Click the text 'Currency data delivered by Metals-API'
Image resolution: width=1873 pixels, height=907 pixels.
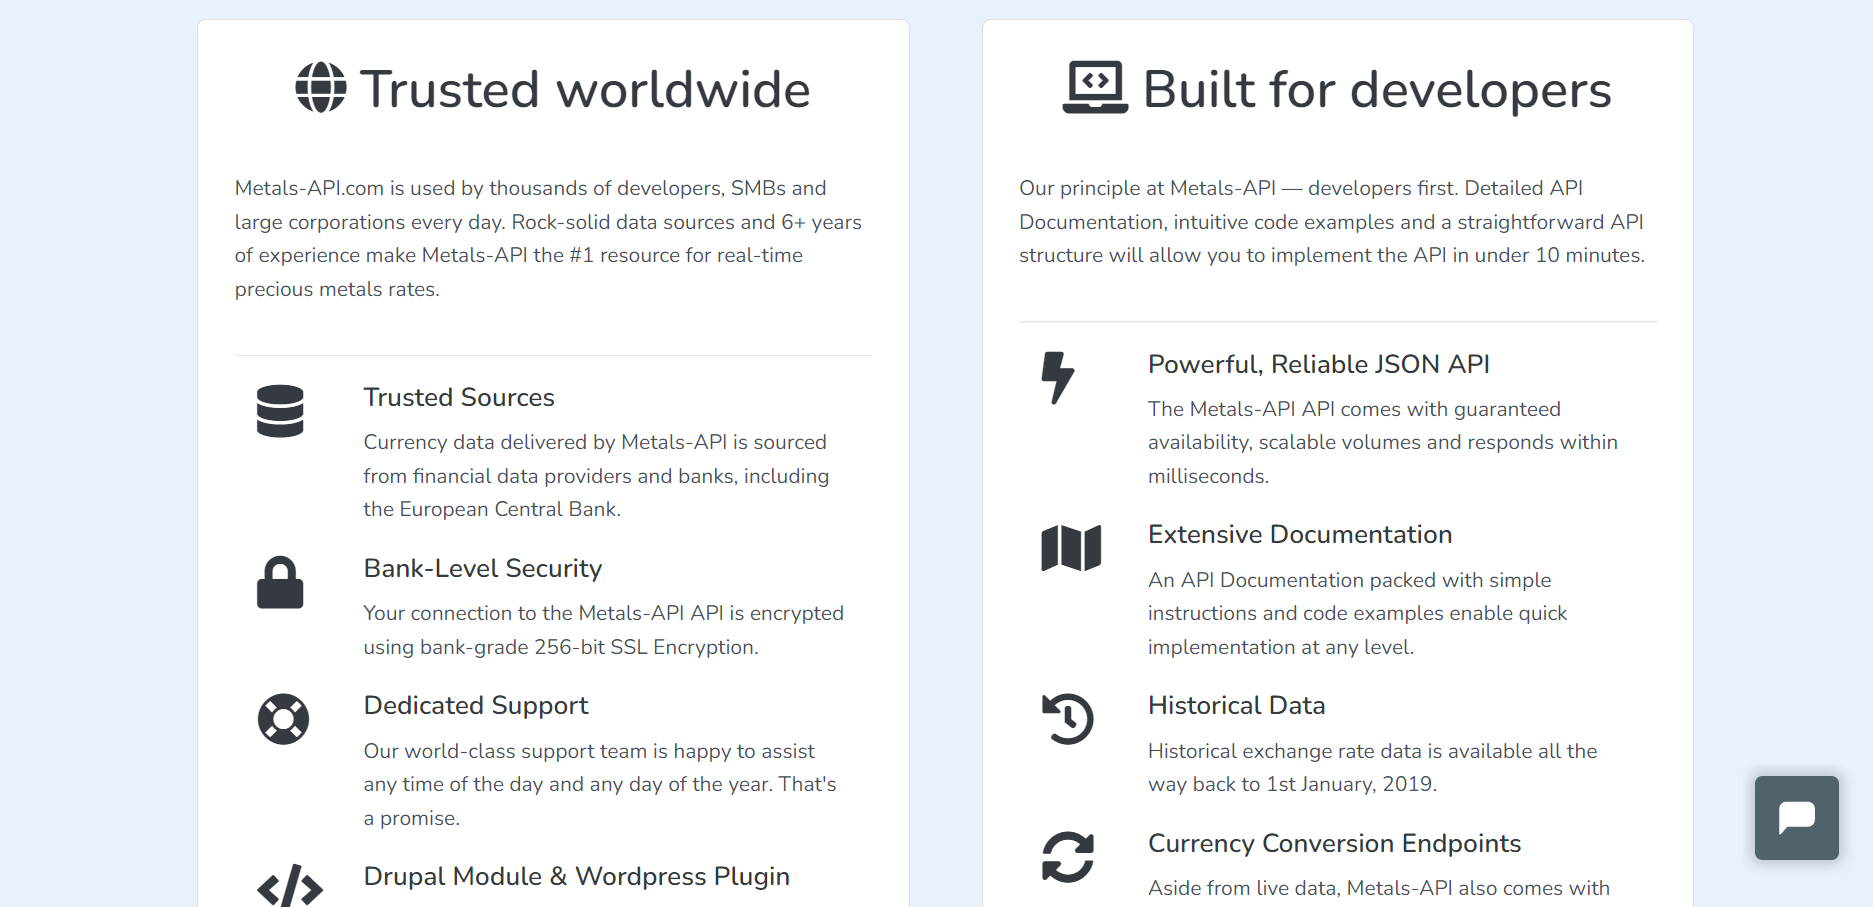(597, 475)
